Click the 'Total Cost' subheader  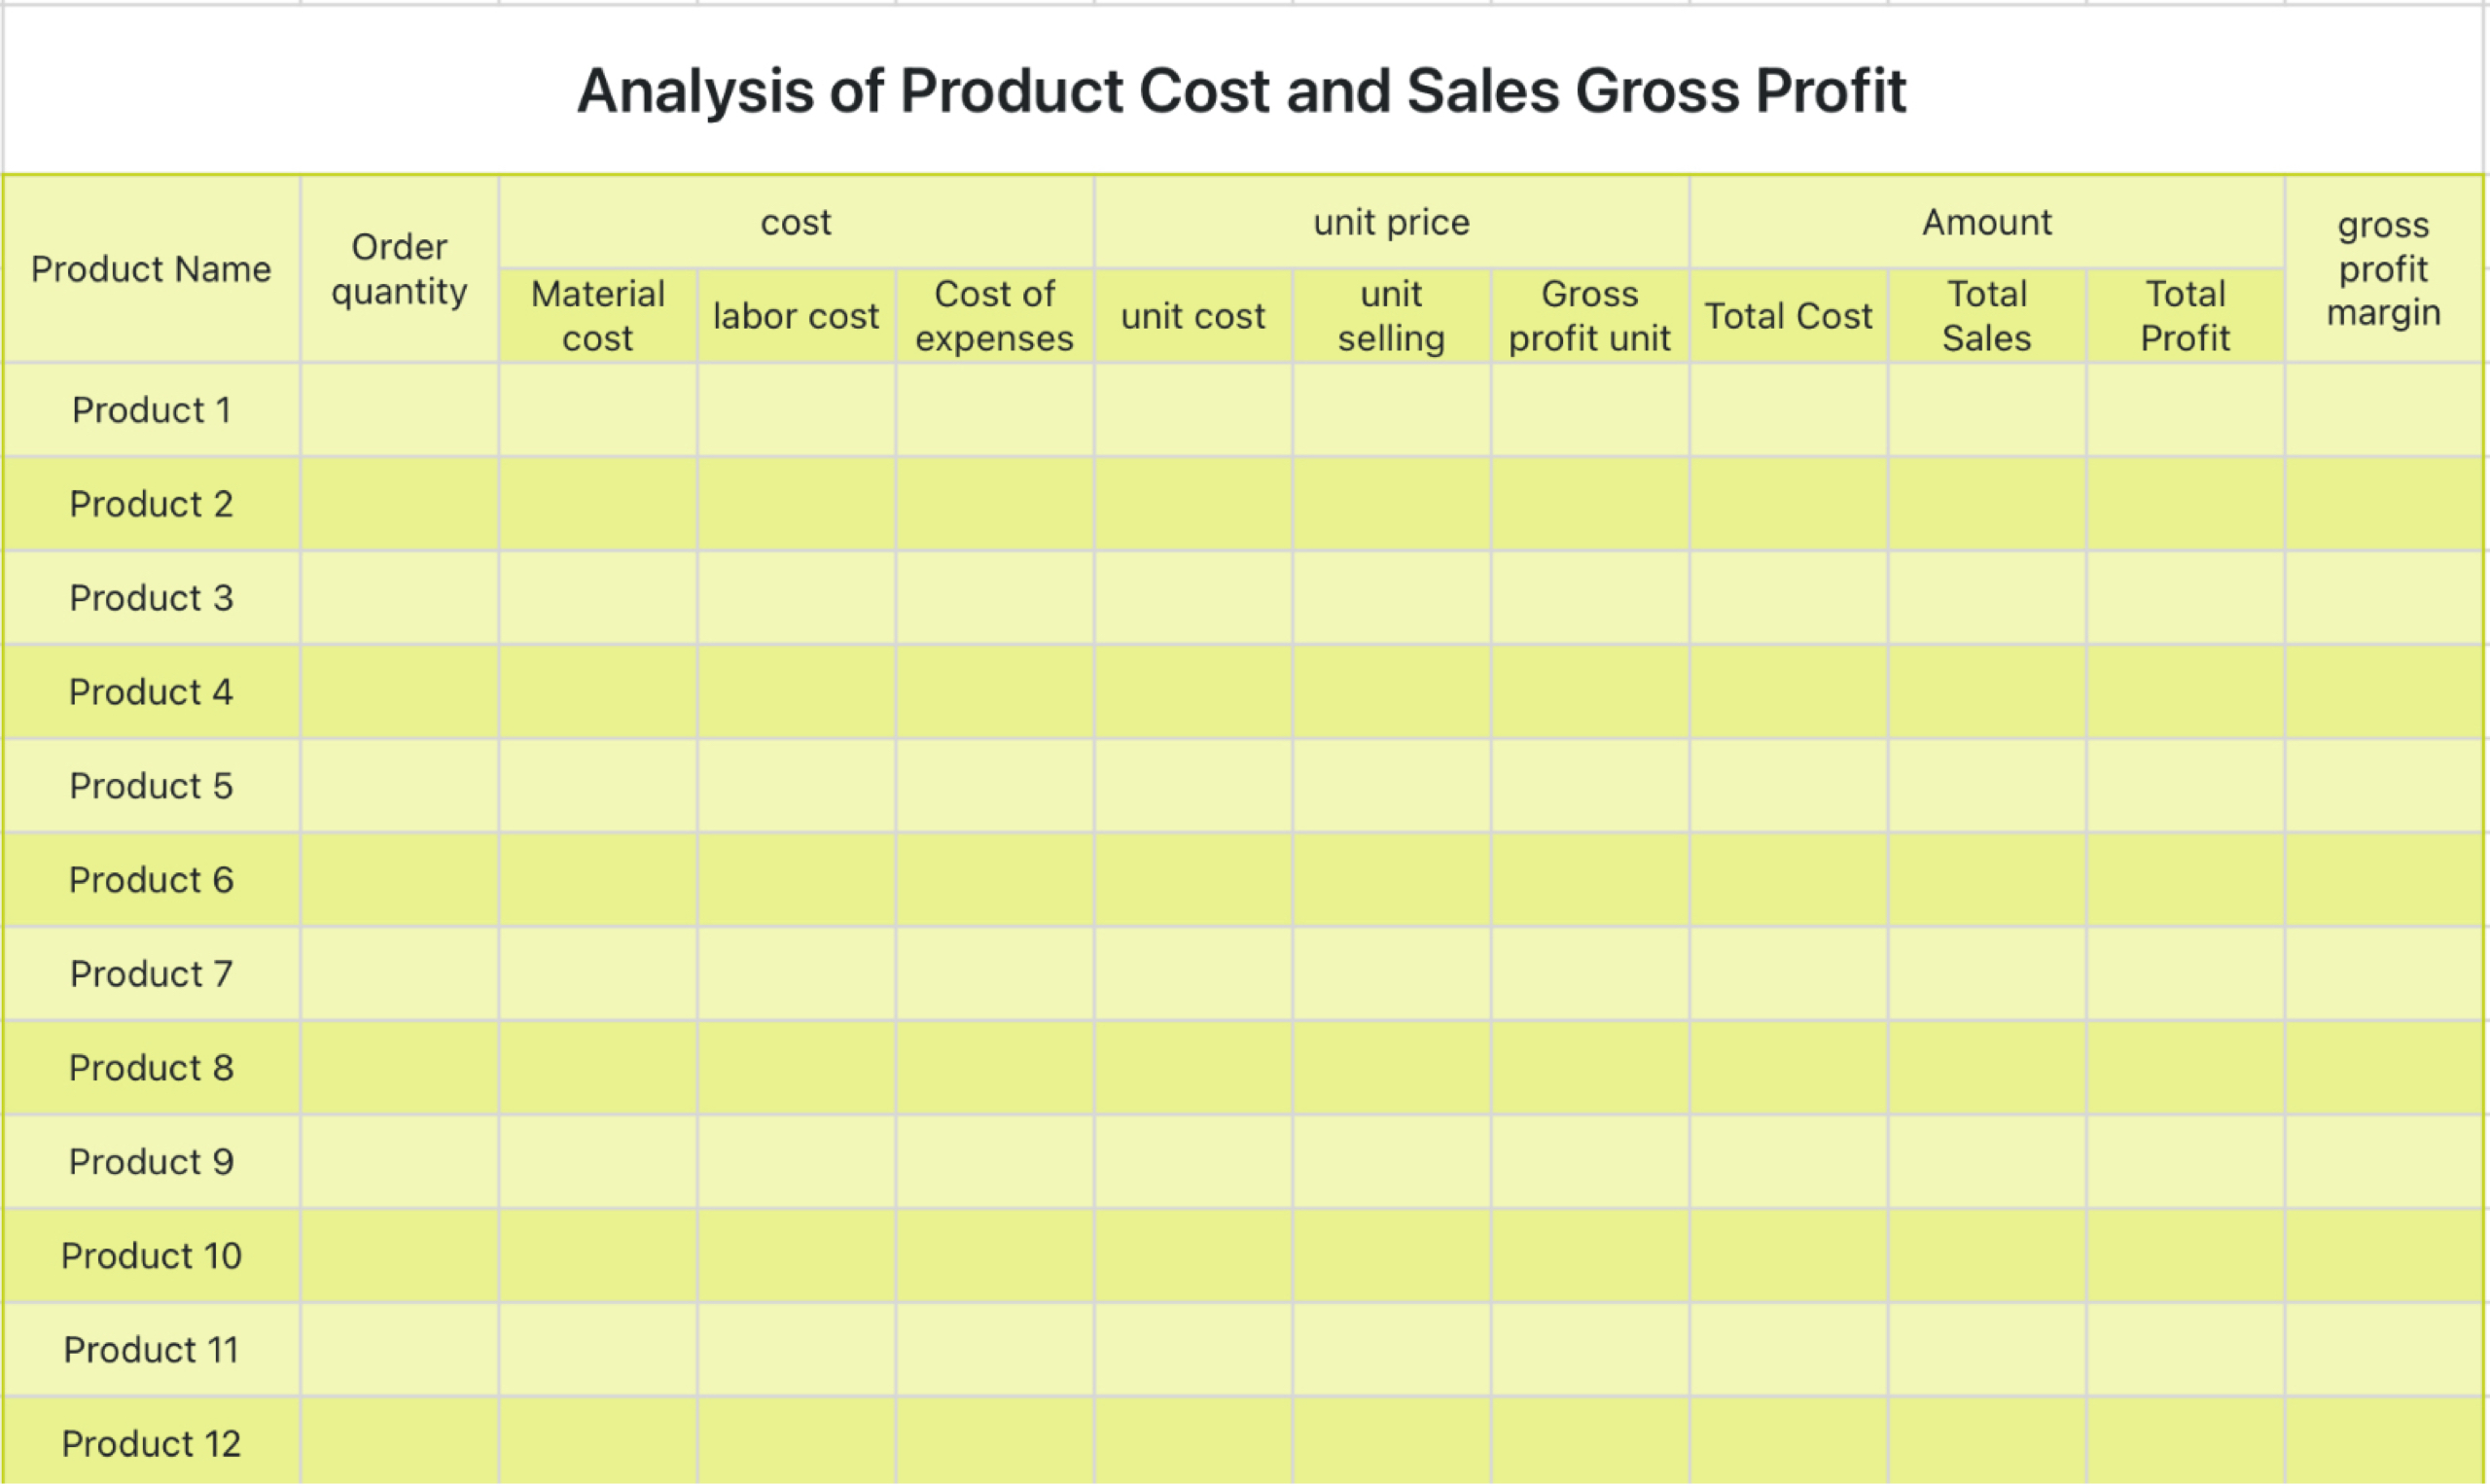click(x=1788, y=316)
